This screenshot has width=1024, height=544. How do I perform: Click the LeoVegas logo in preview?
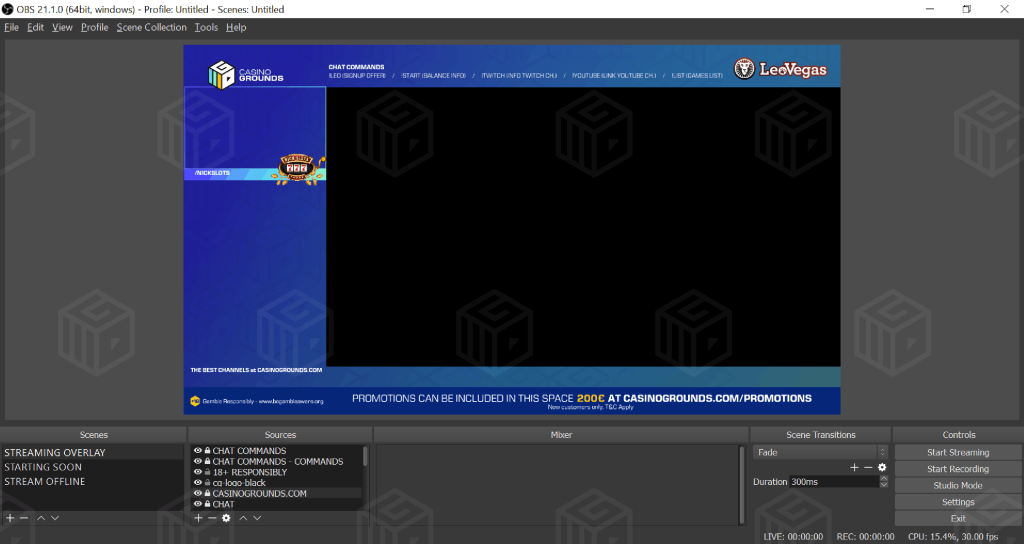tap(780, 69)
